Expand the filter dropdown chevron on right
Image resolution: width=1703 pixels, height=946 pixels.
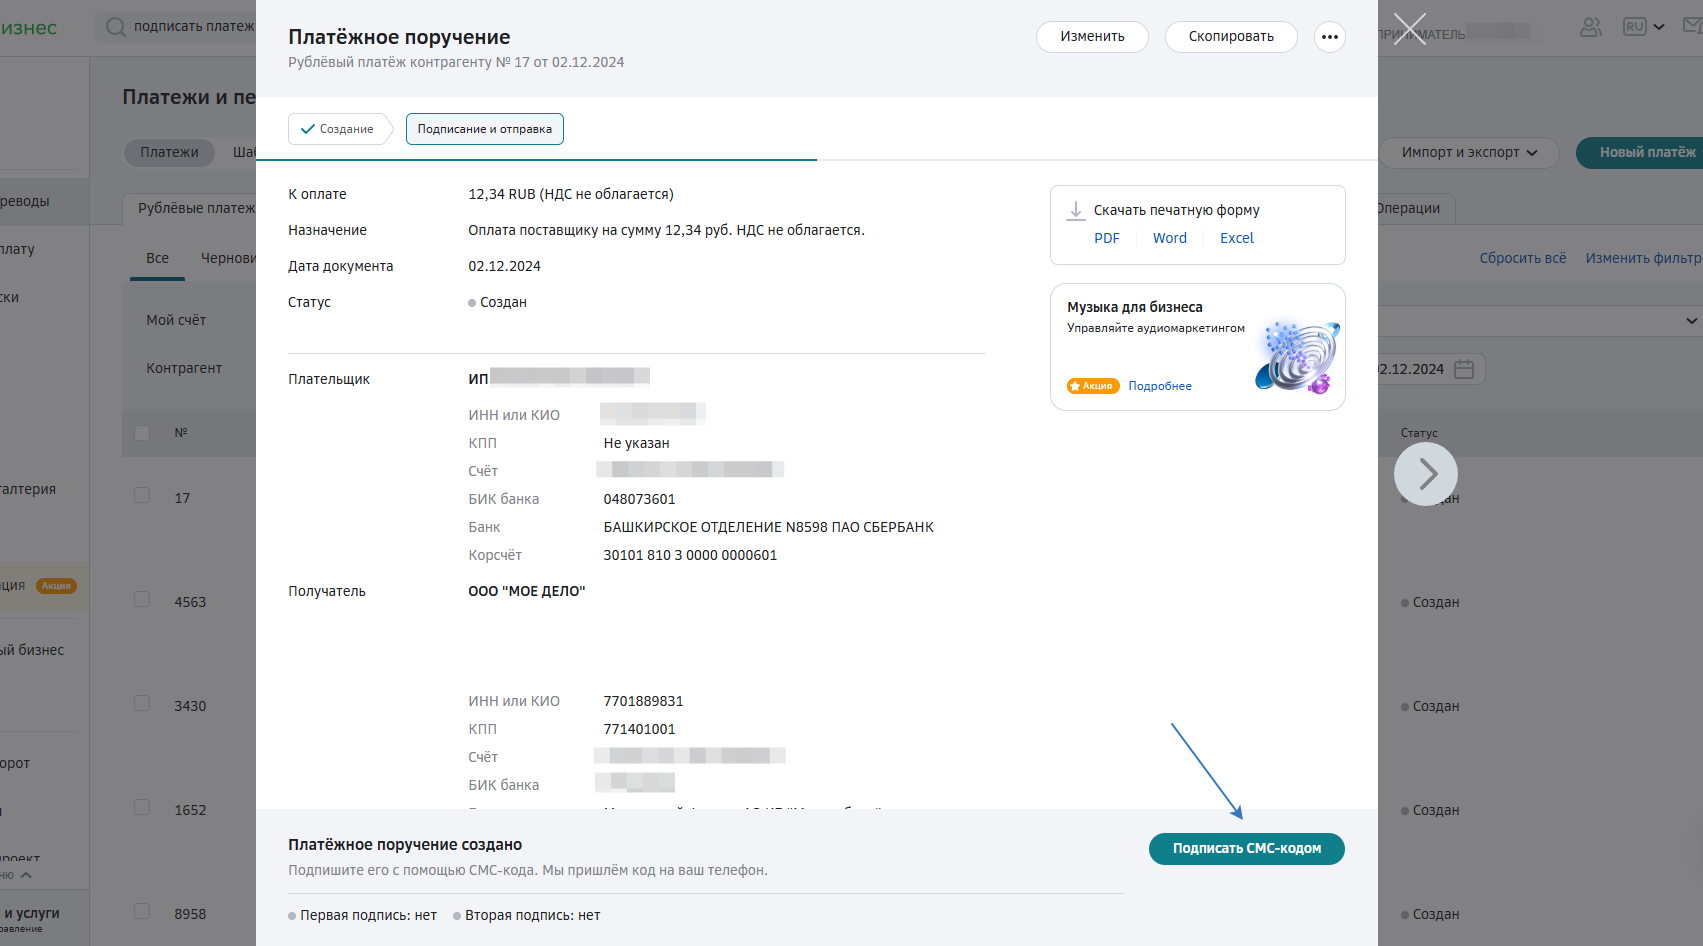[1691, 321]
